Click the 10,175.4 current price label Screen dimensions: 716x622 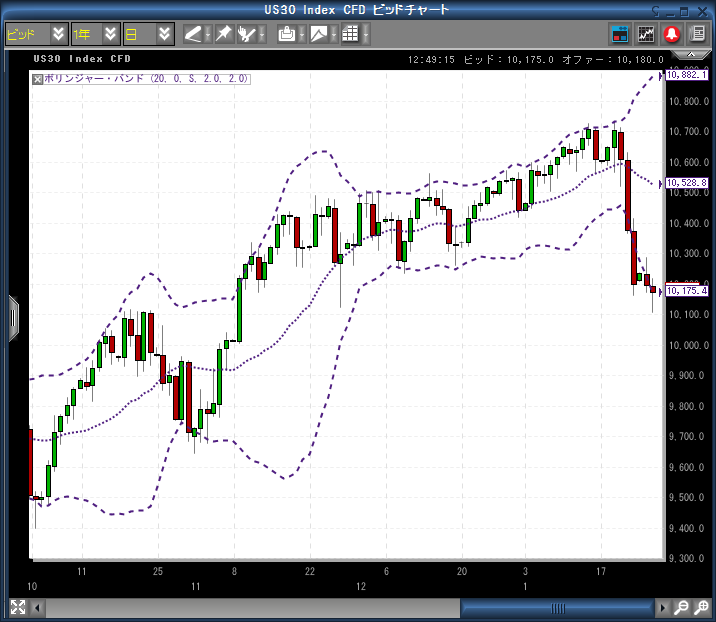coord(687,291)
